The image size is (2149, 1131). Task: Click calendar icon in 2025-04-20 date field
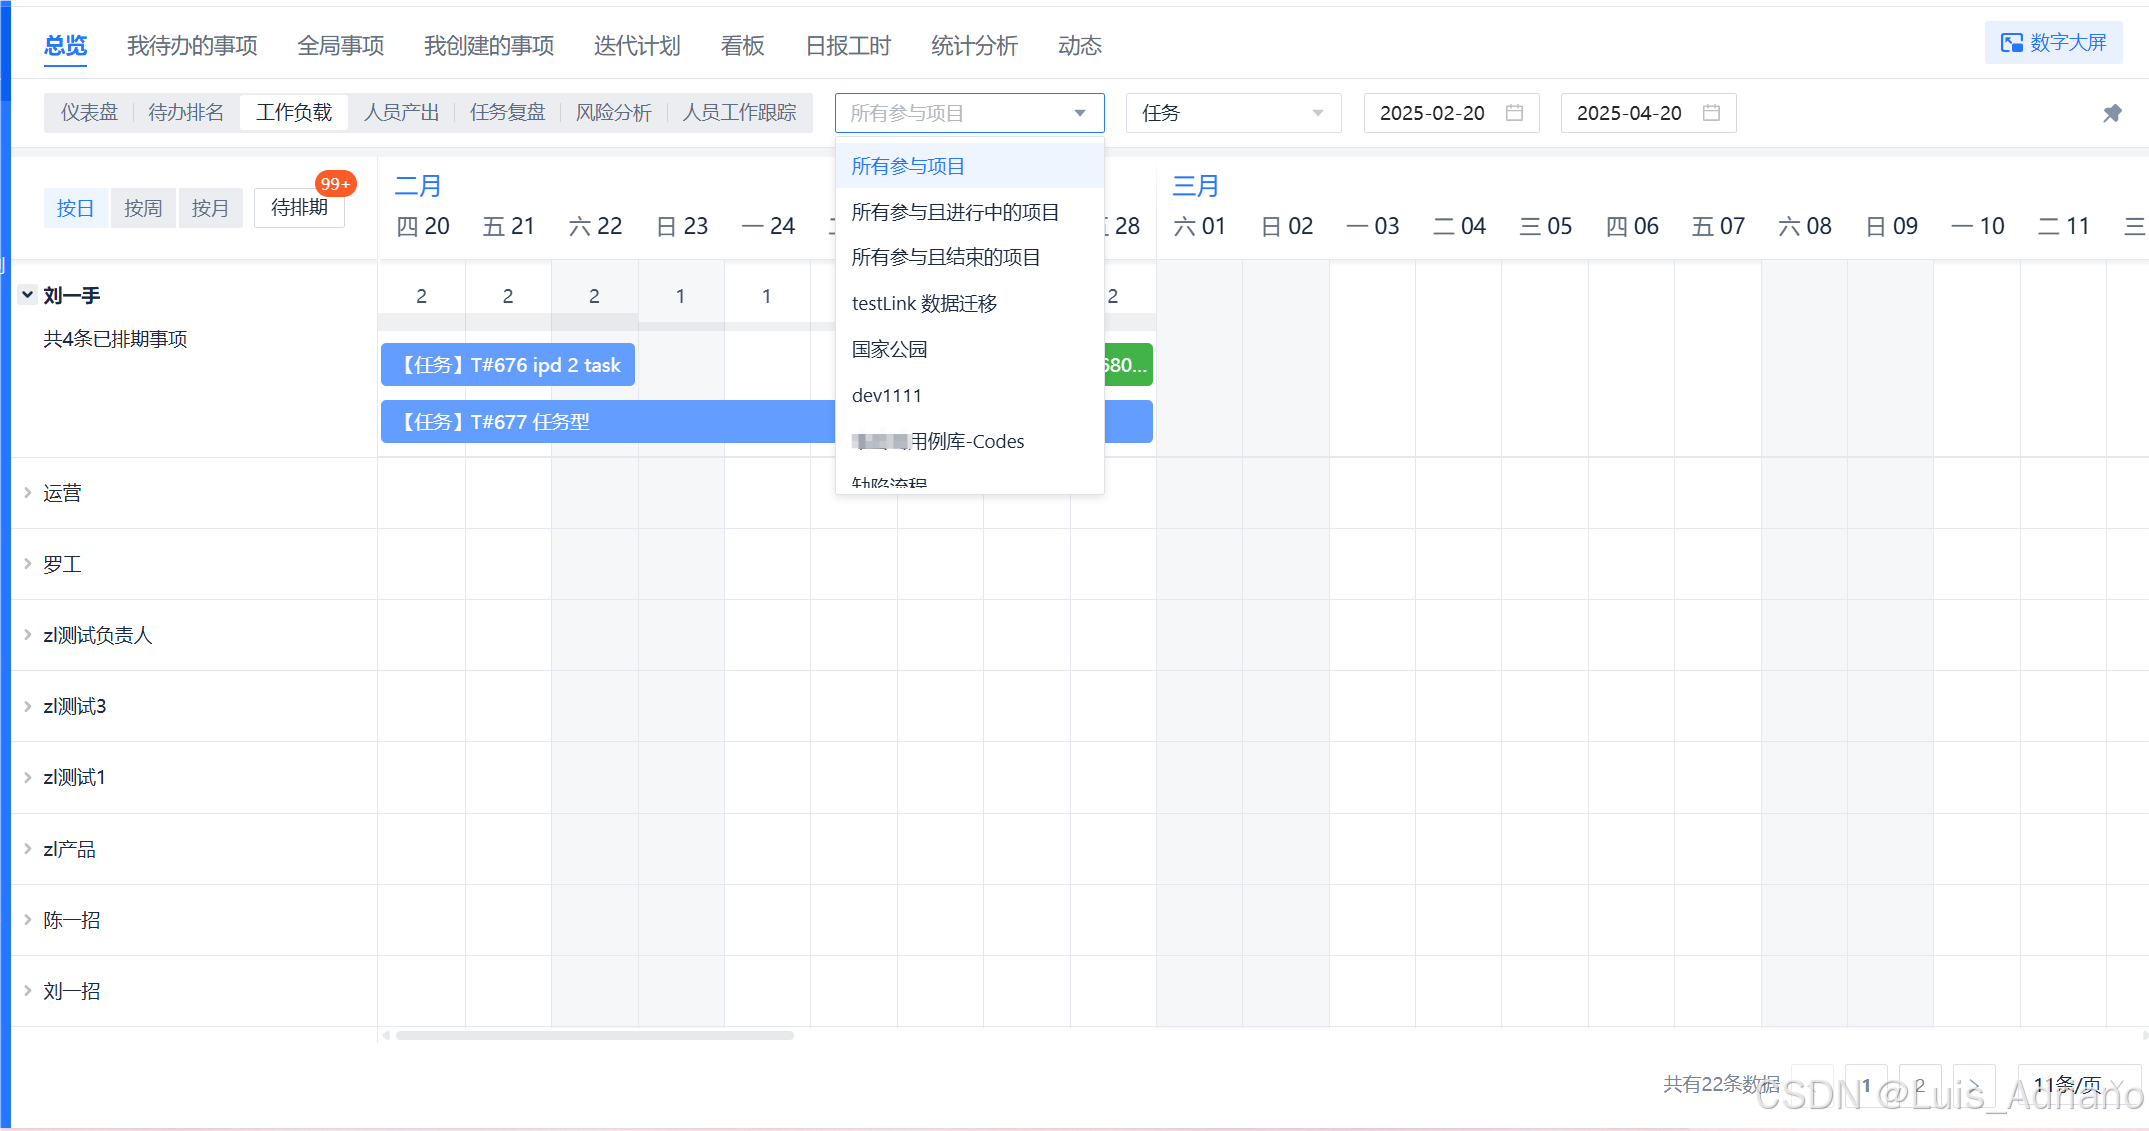pyautogui.click(x=1711, y=113)
